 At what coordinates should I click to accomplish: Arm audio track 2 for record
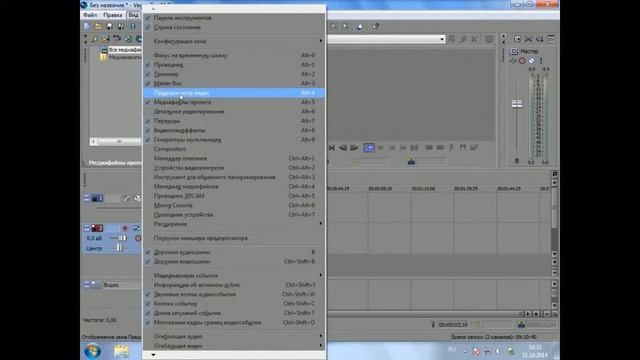(125, 228)
